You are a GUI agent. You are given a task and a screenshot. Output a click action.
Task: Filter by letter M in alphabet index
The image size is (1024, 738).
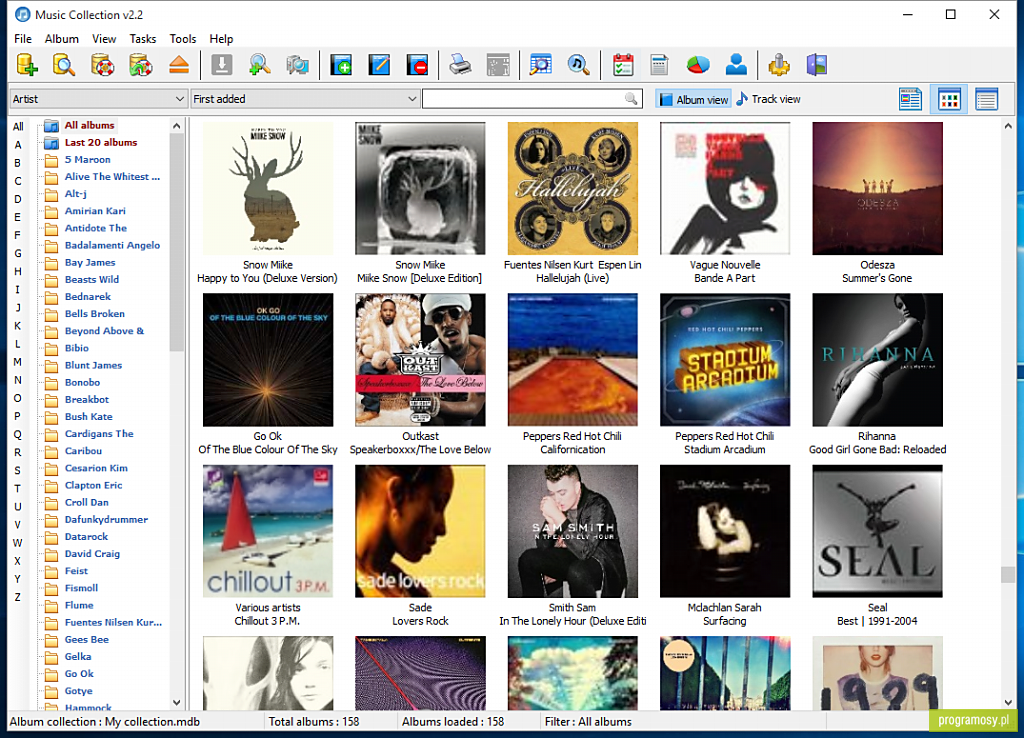pos(18,362)
